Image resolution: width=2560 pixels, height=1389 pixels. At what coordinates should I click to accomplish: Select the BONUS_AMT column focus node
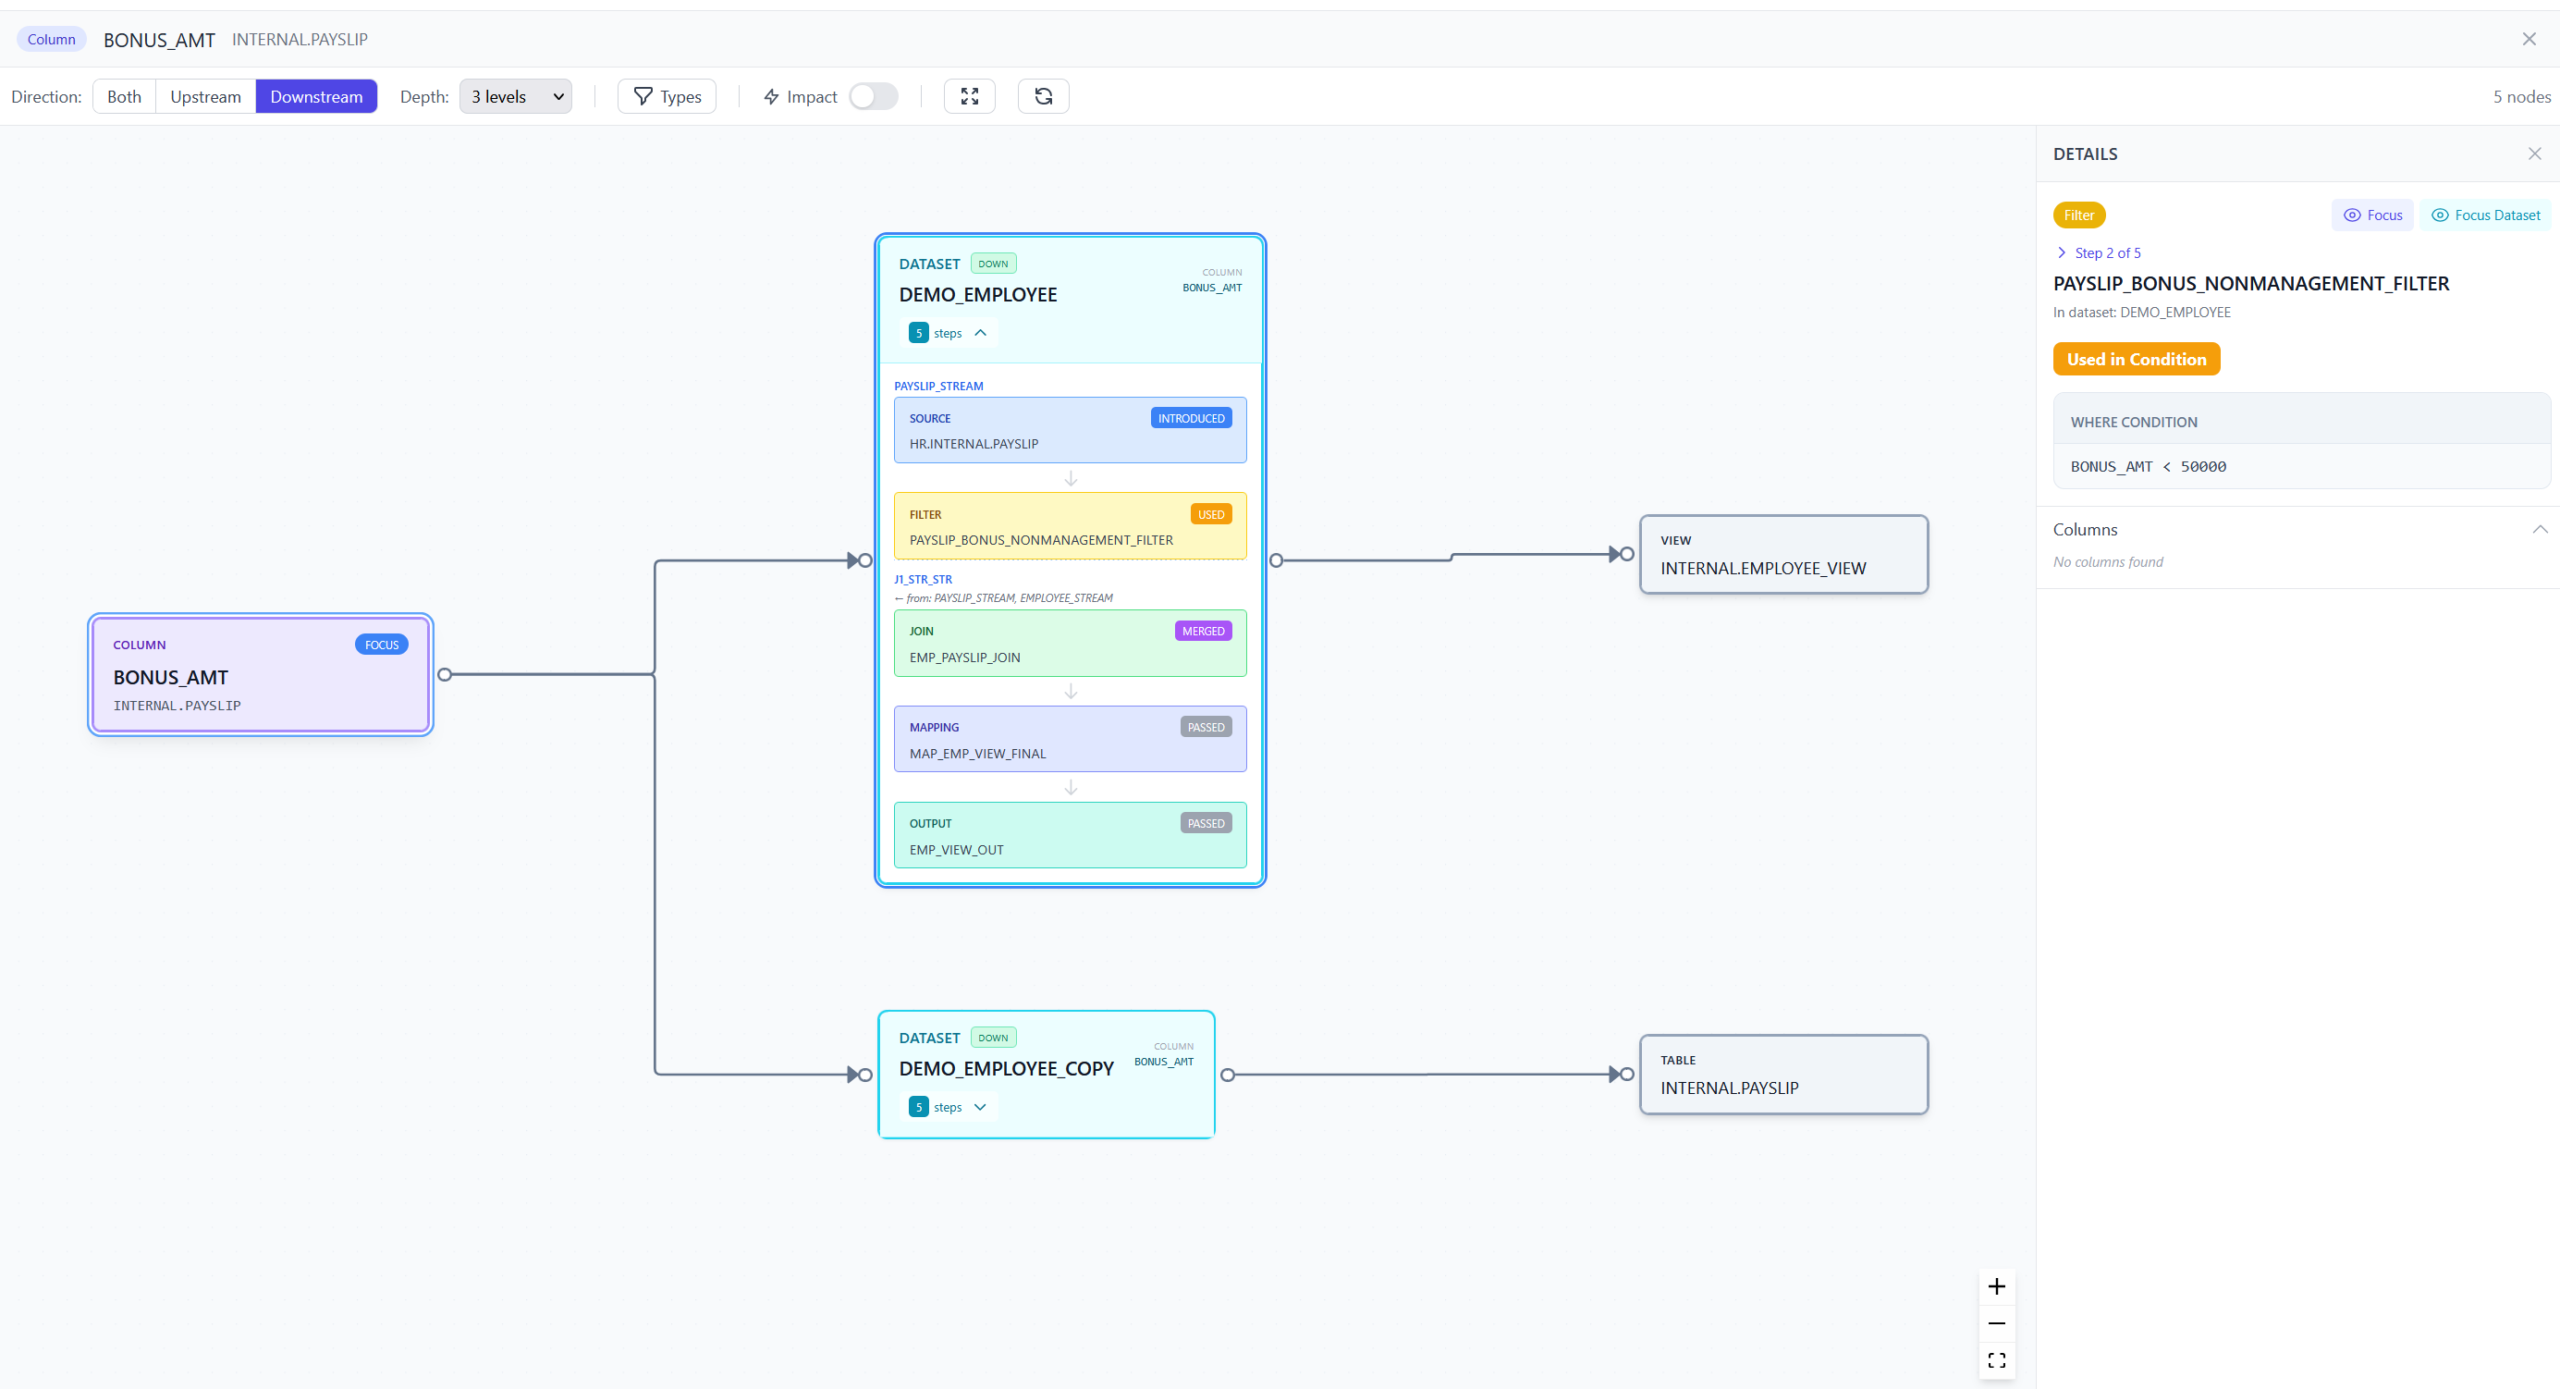point(261,675)
